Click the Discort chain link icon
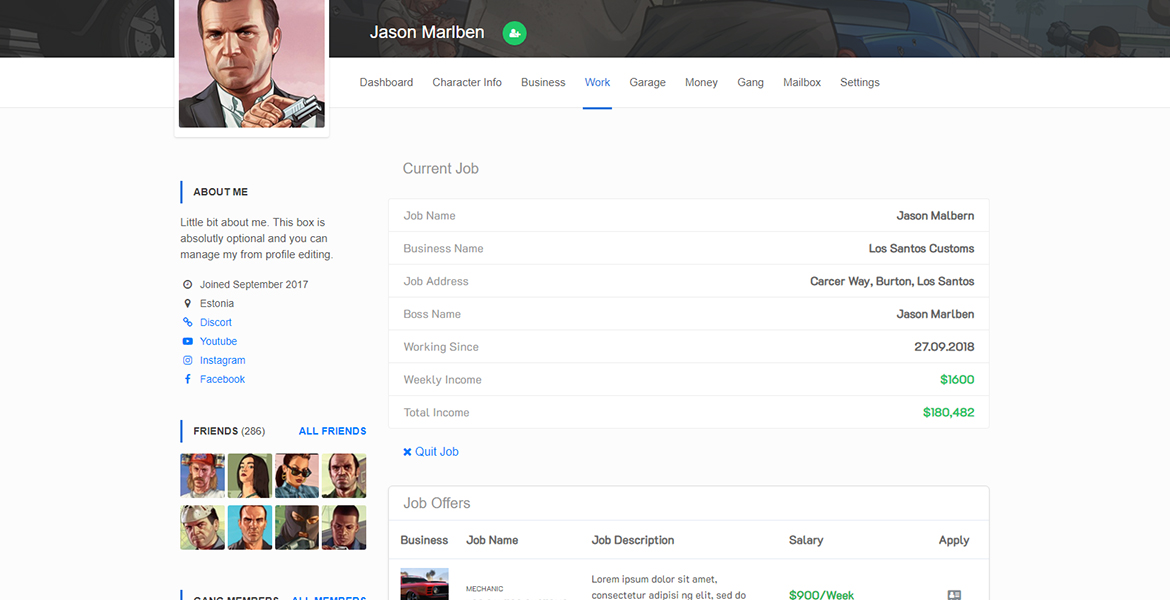Image resolution: width=1170 pixels, height=600 pixels. click(x=187, y=322)
